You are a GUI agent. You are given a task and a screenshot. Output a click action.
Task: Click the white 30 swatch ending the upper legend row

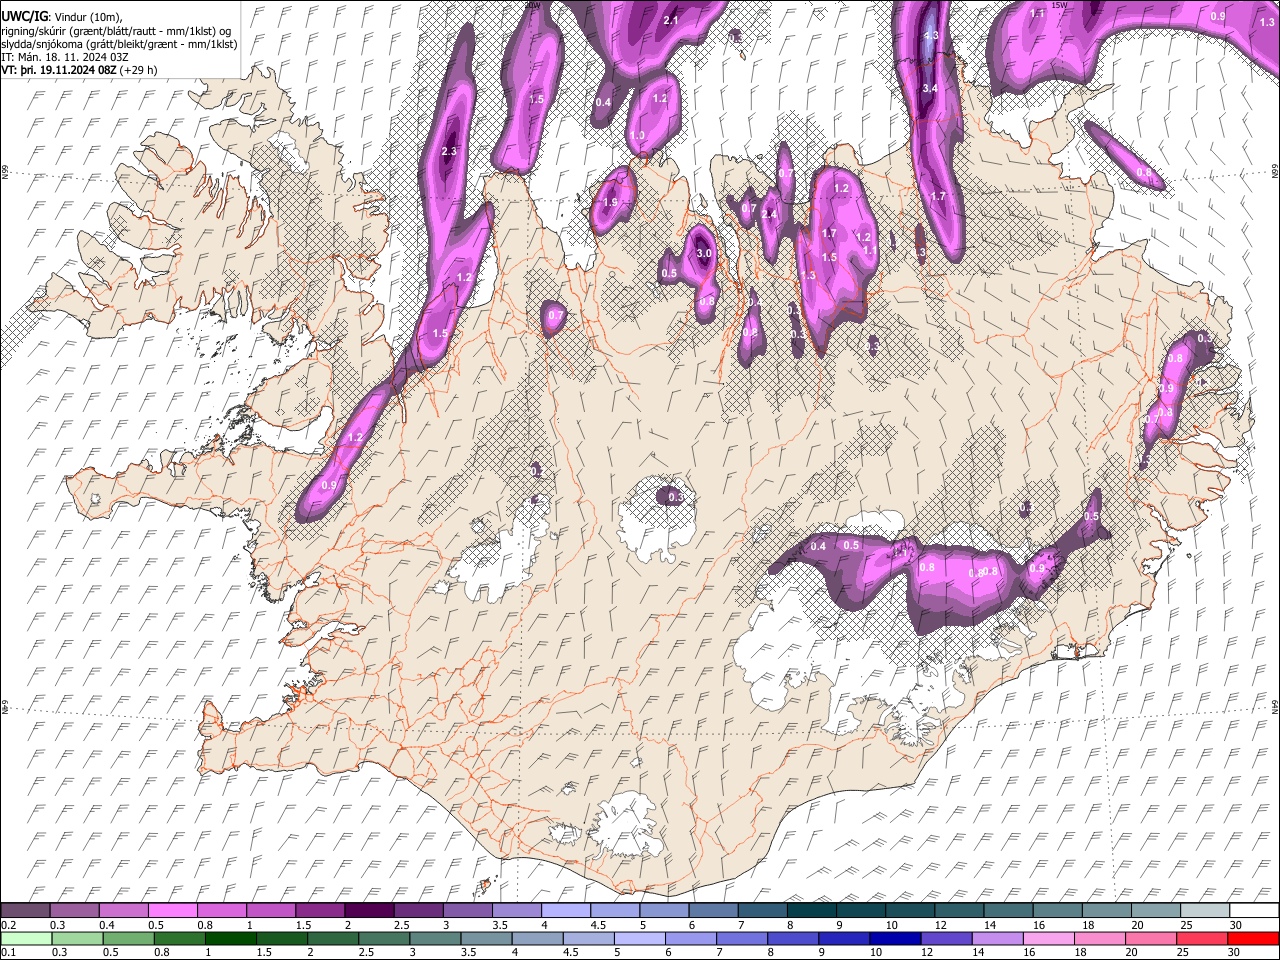click(1254, 911)
